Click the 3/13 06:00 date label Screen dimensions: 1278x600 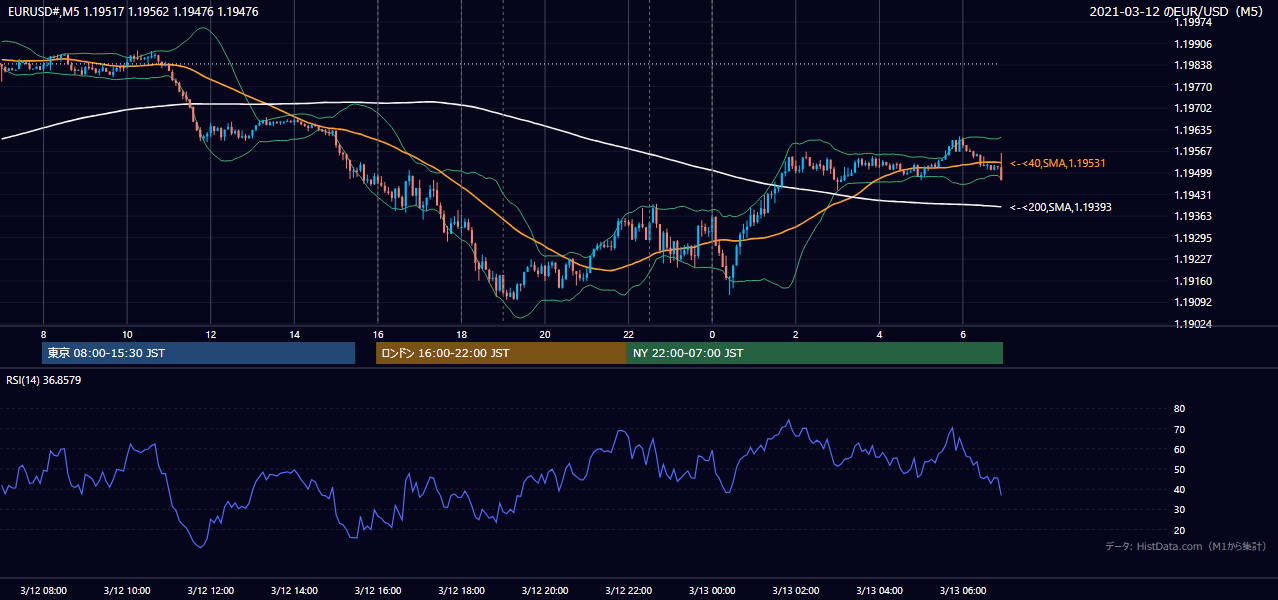[x=963, y=591]
